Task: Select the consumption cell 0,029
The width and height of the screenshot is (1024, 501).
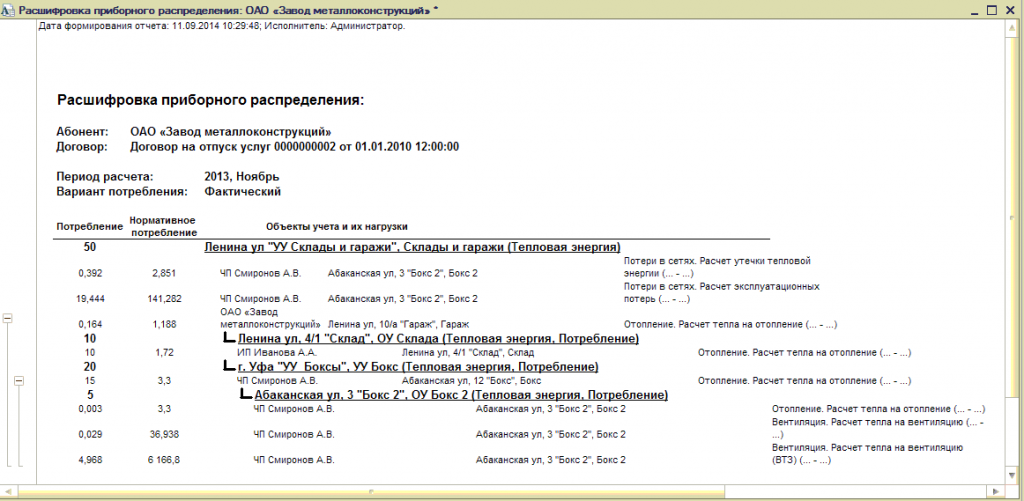Action: coord(90,434)
